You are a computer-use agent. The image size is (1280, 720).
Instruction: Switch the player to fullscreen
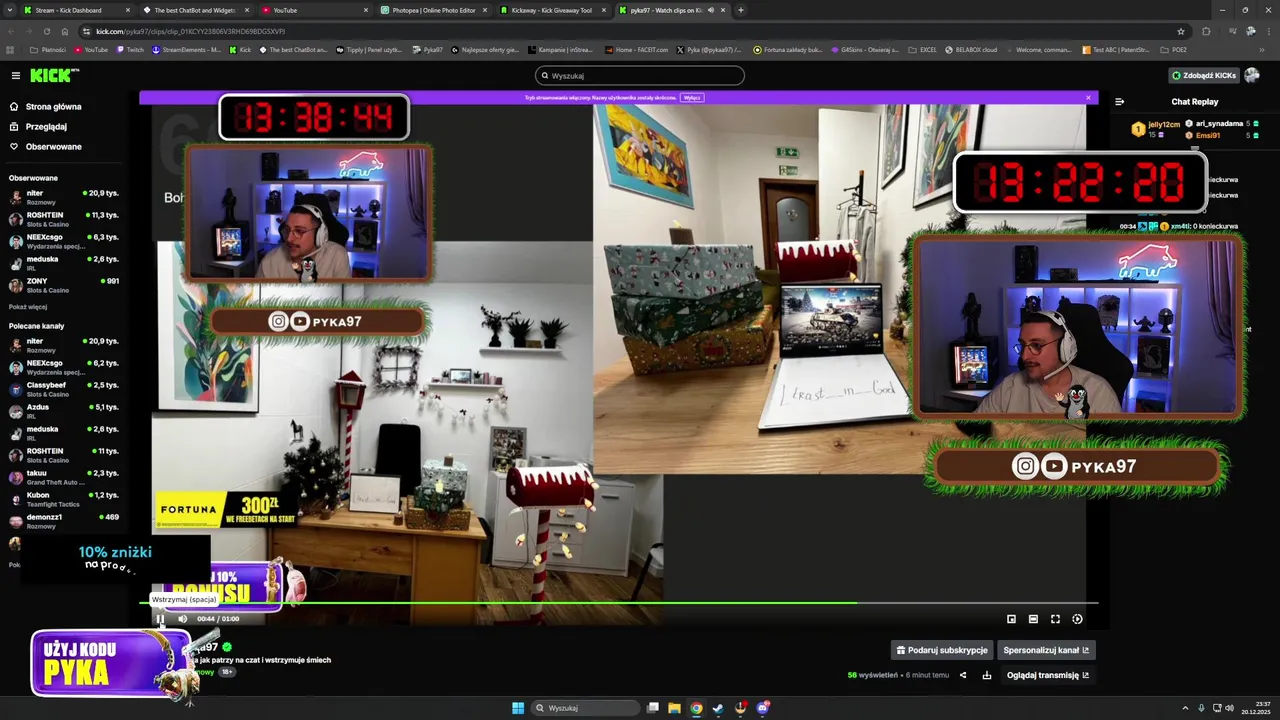click(x=1055, y=619)
